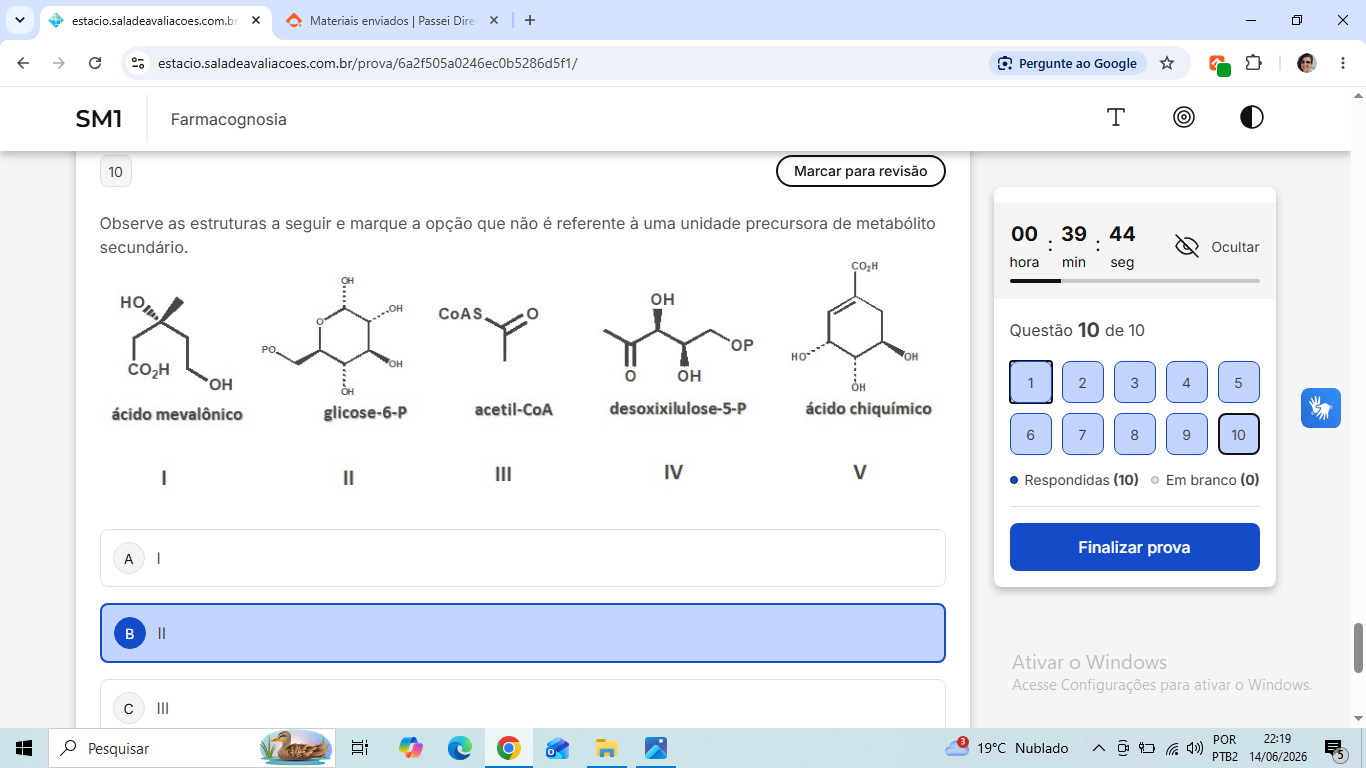Viewport: 1366px width, 768px height.
Task: Click the target focus mode icon
Action: [1184, 118]
